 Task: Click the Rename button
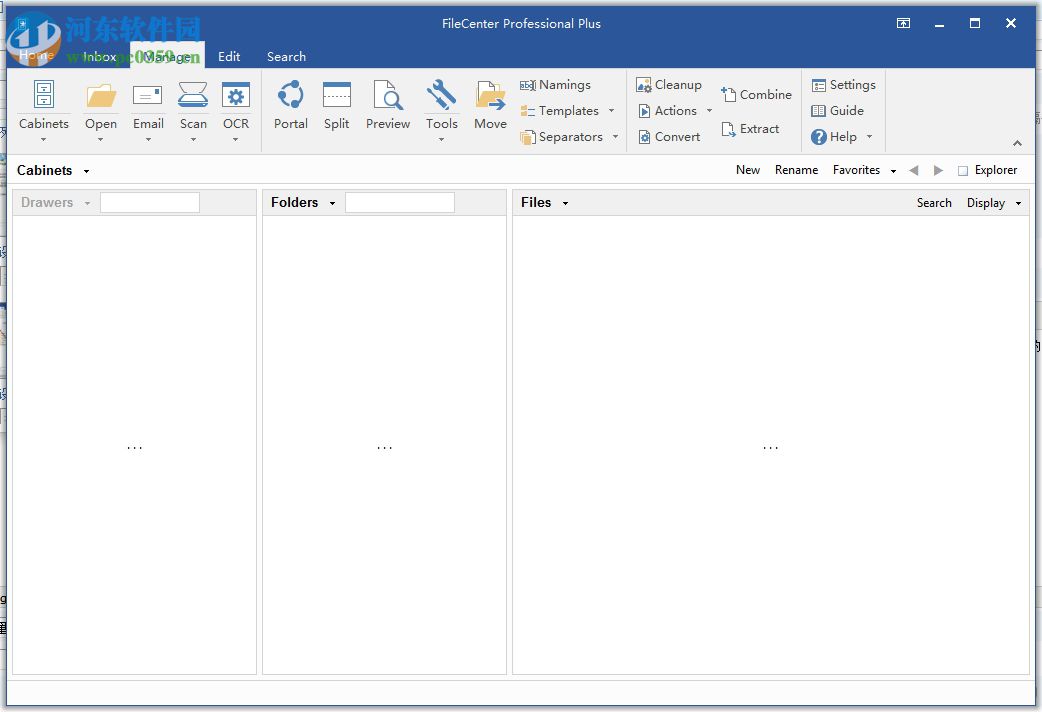796,170
